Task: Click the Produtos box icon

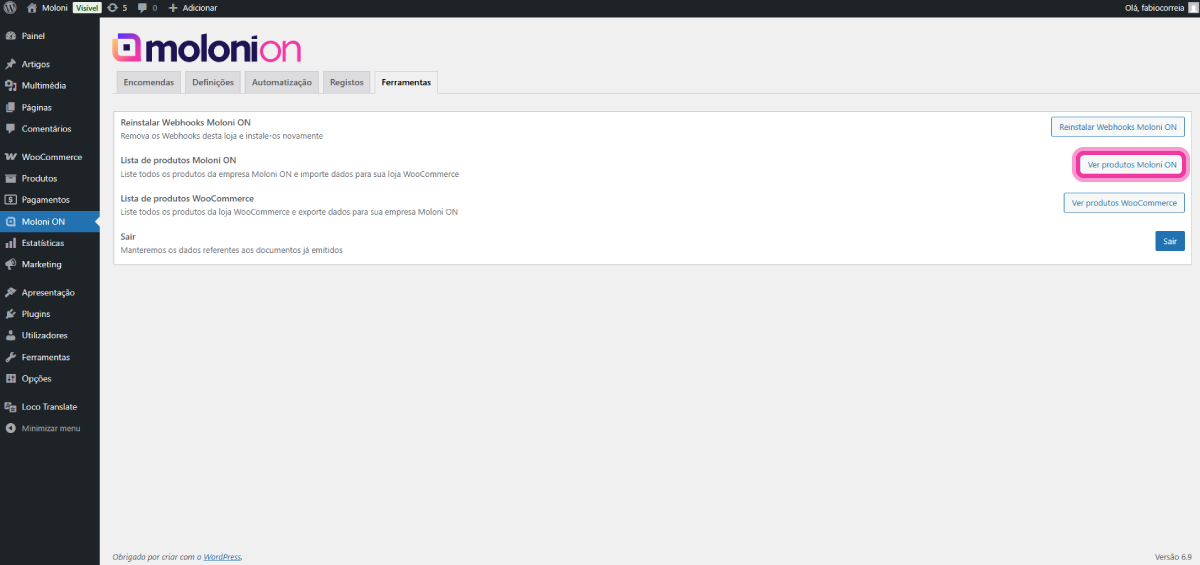Action: click(11, 178)
